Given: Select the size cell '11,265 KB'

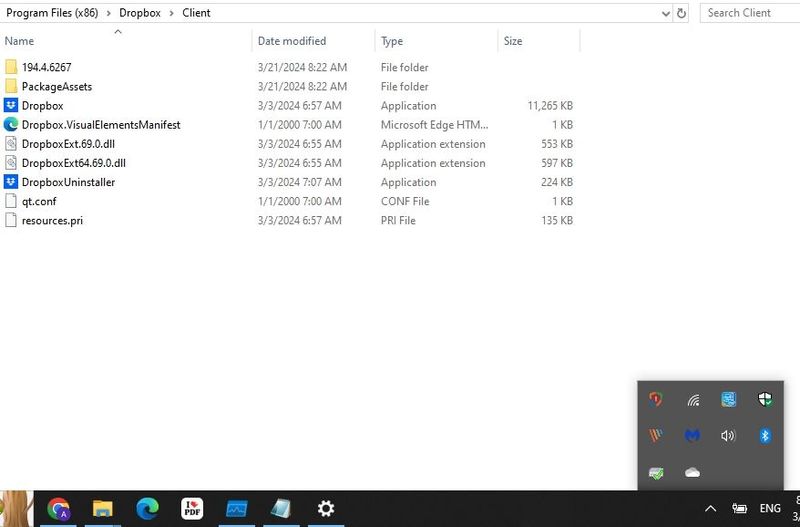Looking at the screenshot, I should 550,106.
